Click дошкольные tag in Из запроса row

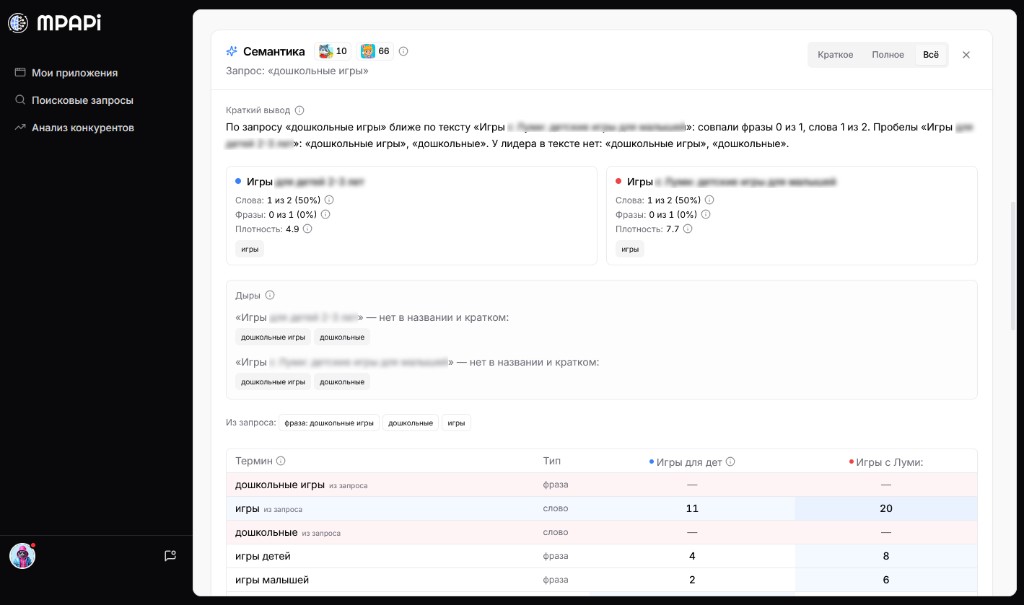(x=411, y=423)
